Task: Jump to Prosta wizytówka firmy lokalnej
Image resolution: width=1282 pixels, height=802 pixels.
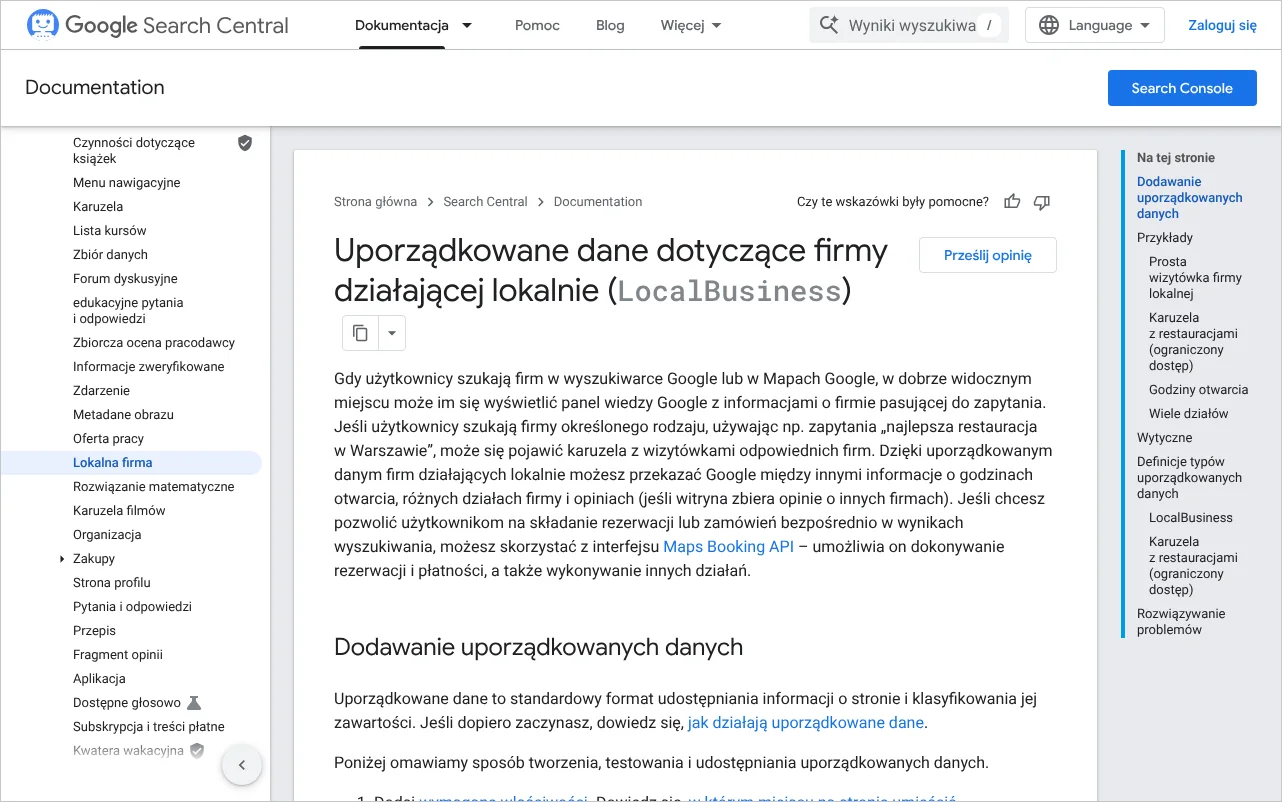Action: pos(1195,278)
